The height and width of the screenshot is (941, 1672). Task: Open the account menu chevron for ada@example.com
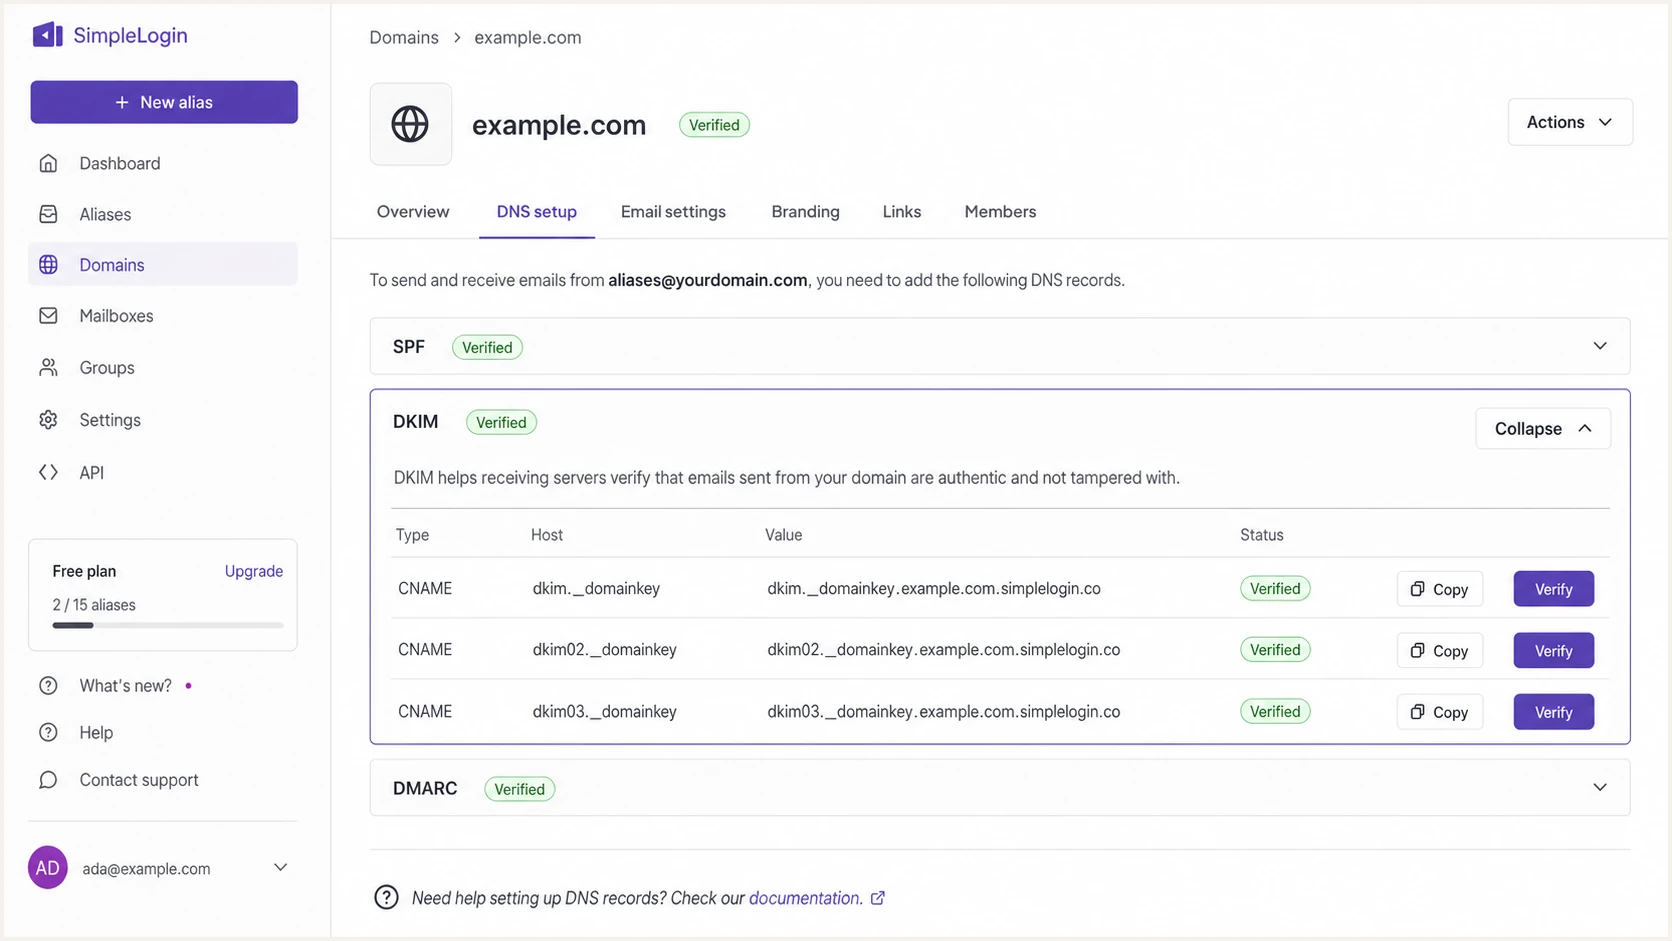pos(281,868)
